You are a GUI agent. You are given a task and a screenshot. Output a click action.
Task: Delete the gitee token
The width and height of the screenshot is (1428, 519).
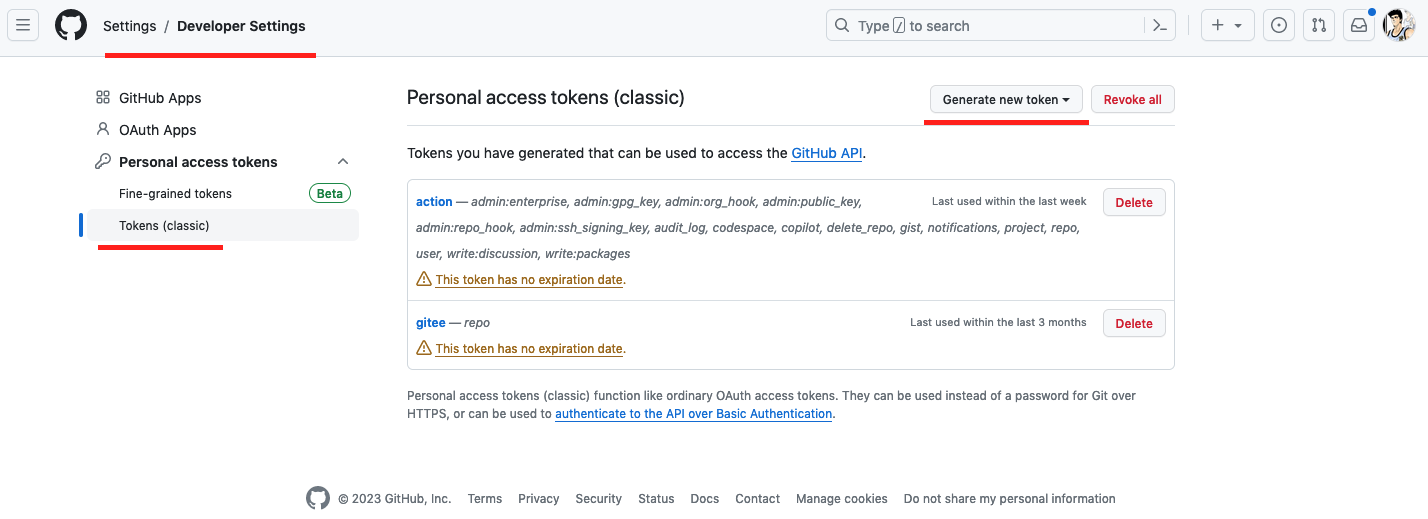tap(1134, 324)
